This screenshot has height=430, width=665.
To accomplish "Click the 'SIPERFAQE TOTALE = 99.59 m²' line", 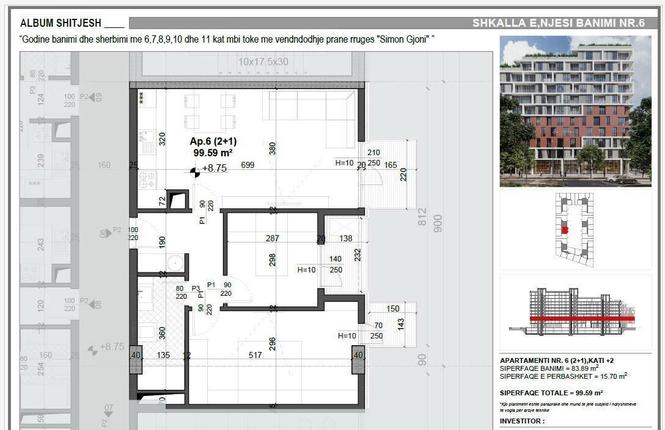I will pos(551,393).
